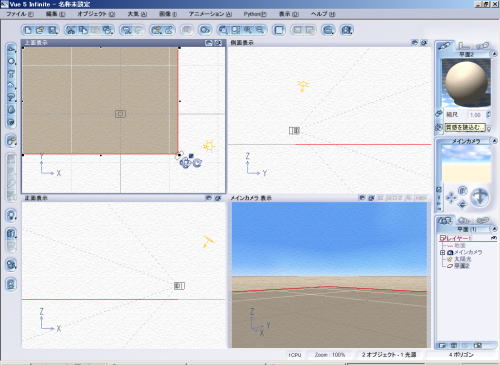Toggle the レイヤー1 layer checkbox
The height and width of the screenshot is (365, 500).
pyautogui.click(x=443, y=238)
